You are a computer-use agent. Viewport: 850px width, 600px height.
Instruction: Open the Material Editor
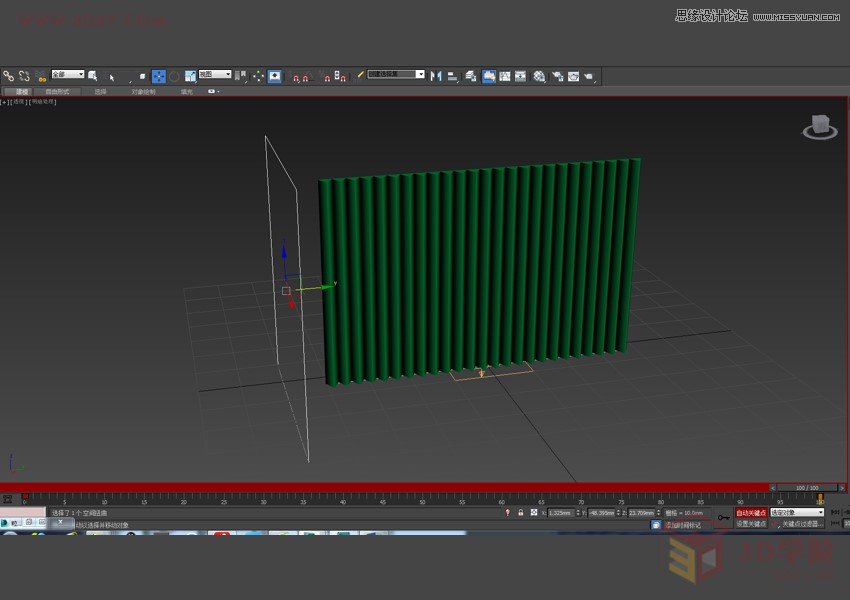[538, 74]
